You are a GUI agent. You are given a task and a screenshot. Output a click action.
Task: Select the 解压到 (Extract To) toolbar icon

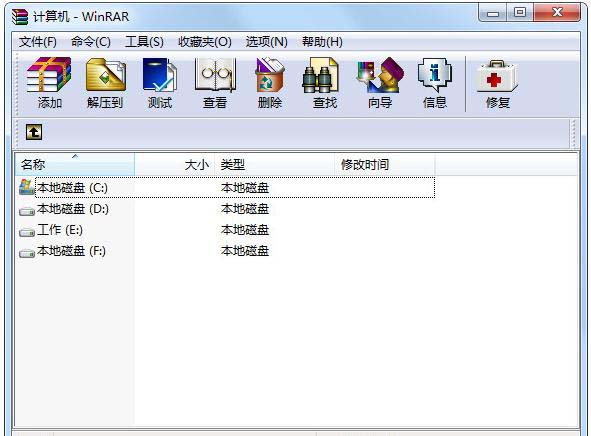tap(105, 75)
